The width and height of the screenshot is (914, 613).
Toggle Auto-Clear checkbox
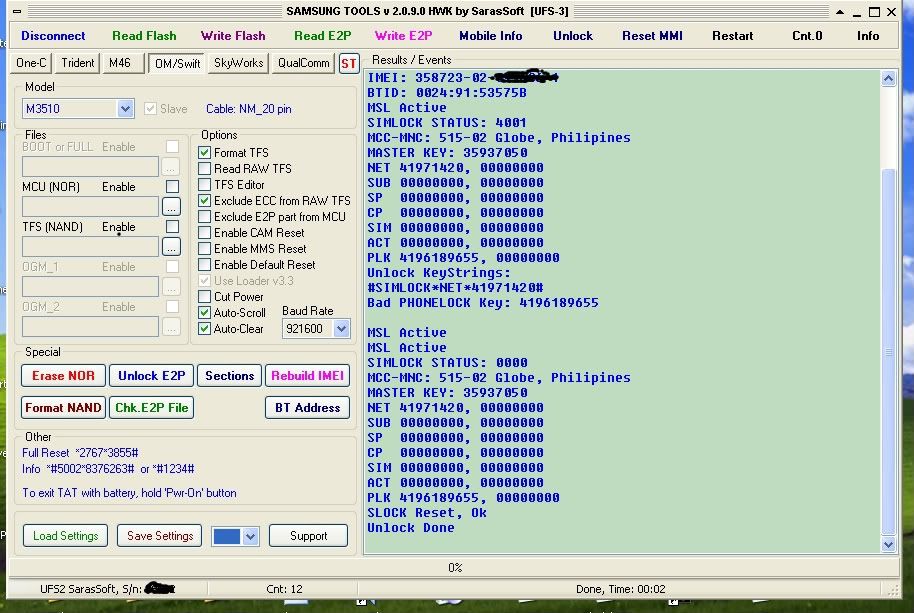click(x=205, y=329)
